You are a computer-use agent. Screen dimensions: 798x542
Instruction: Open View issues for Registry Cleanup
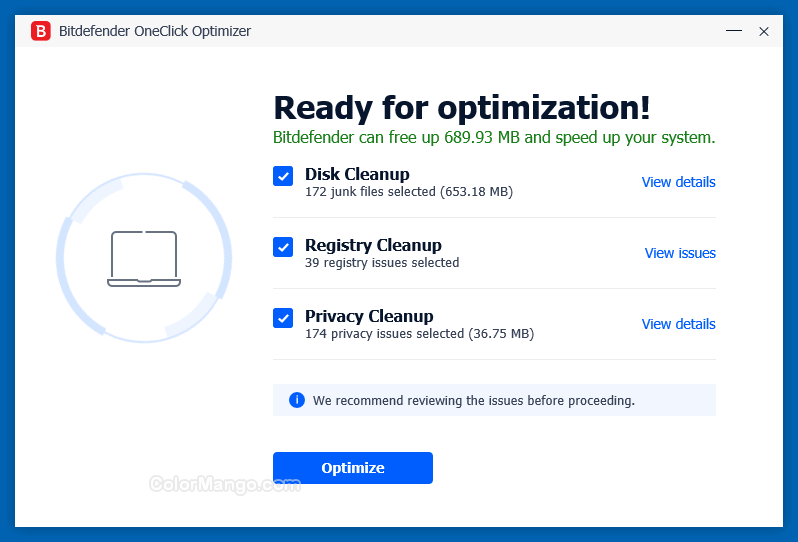(680, 253)
